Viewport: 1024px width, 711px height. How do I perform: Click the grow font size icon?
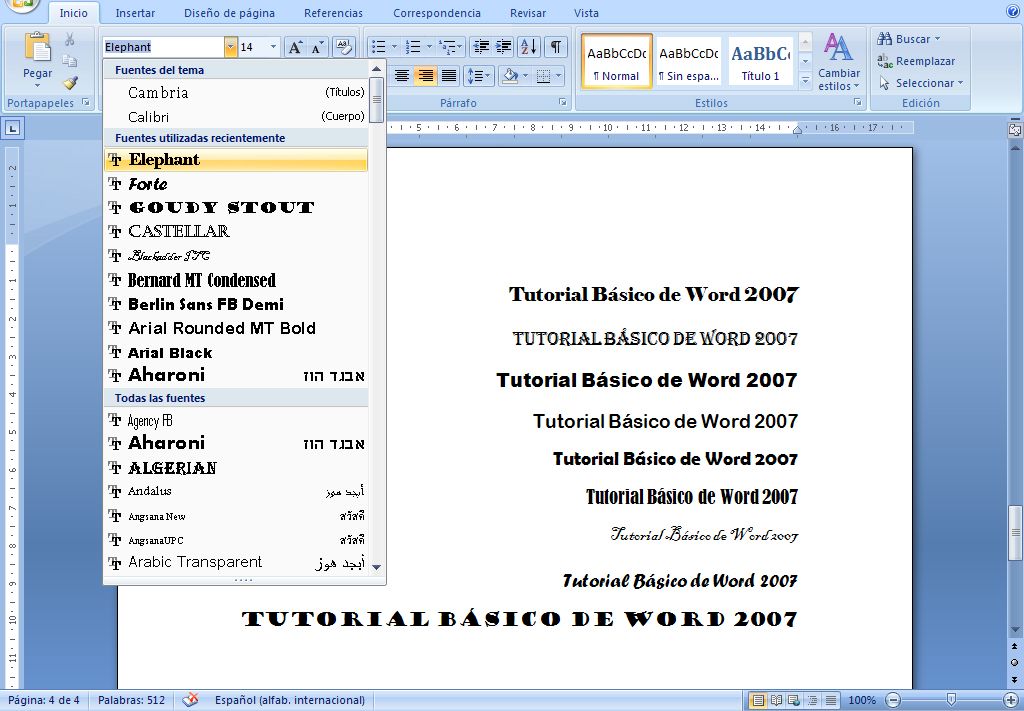click(x=295, y=47)
